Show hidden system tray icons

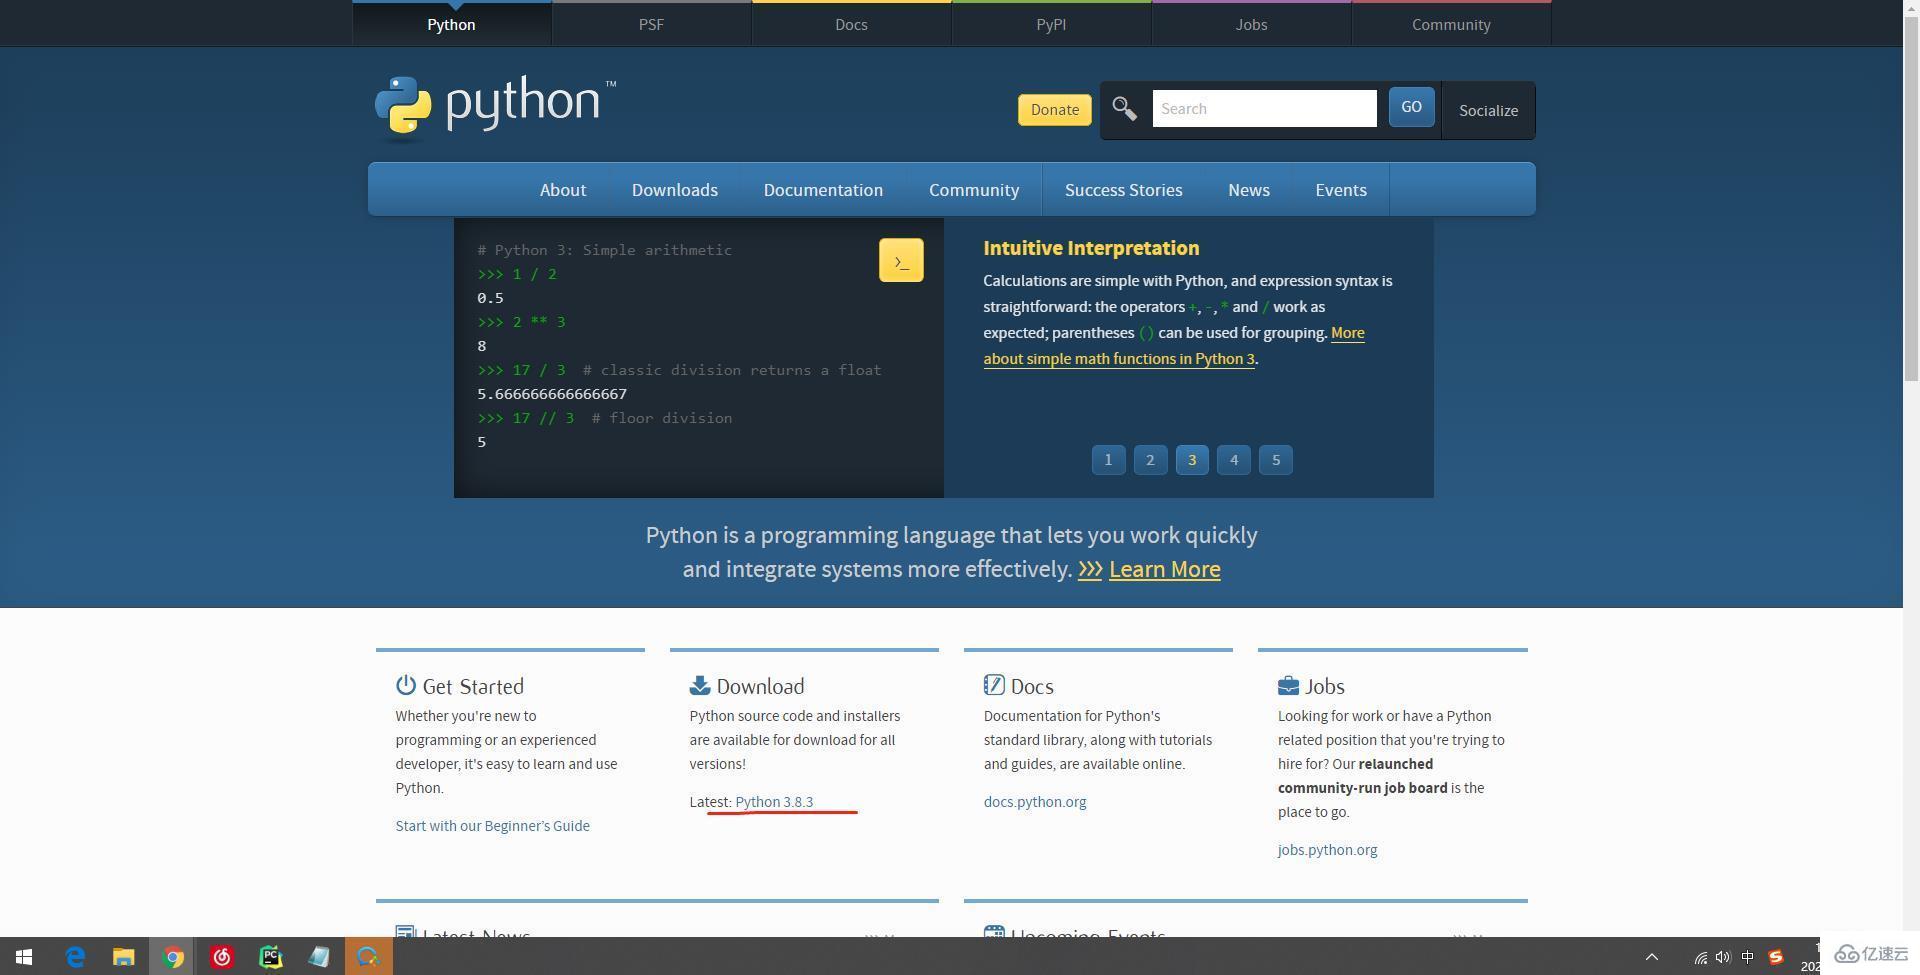1652,957
